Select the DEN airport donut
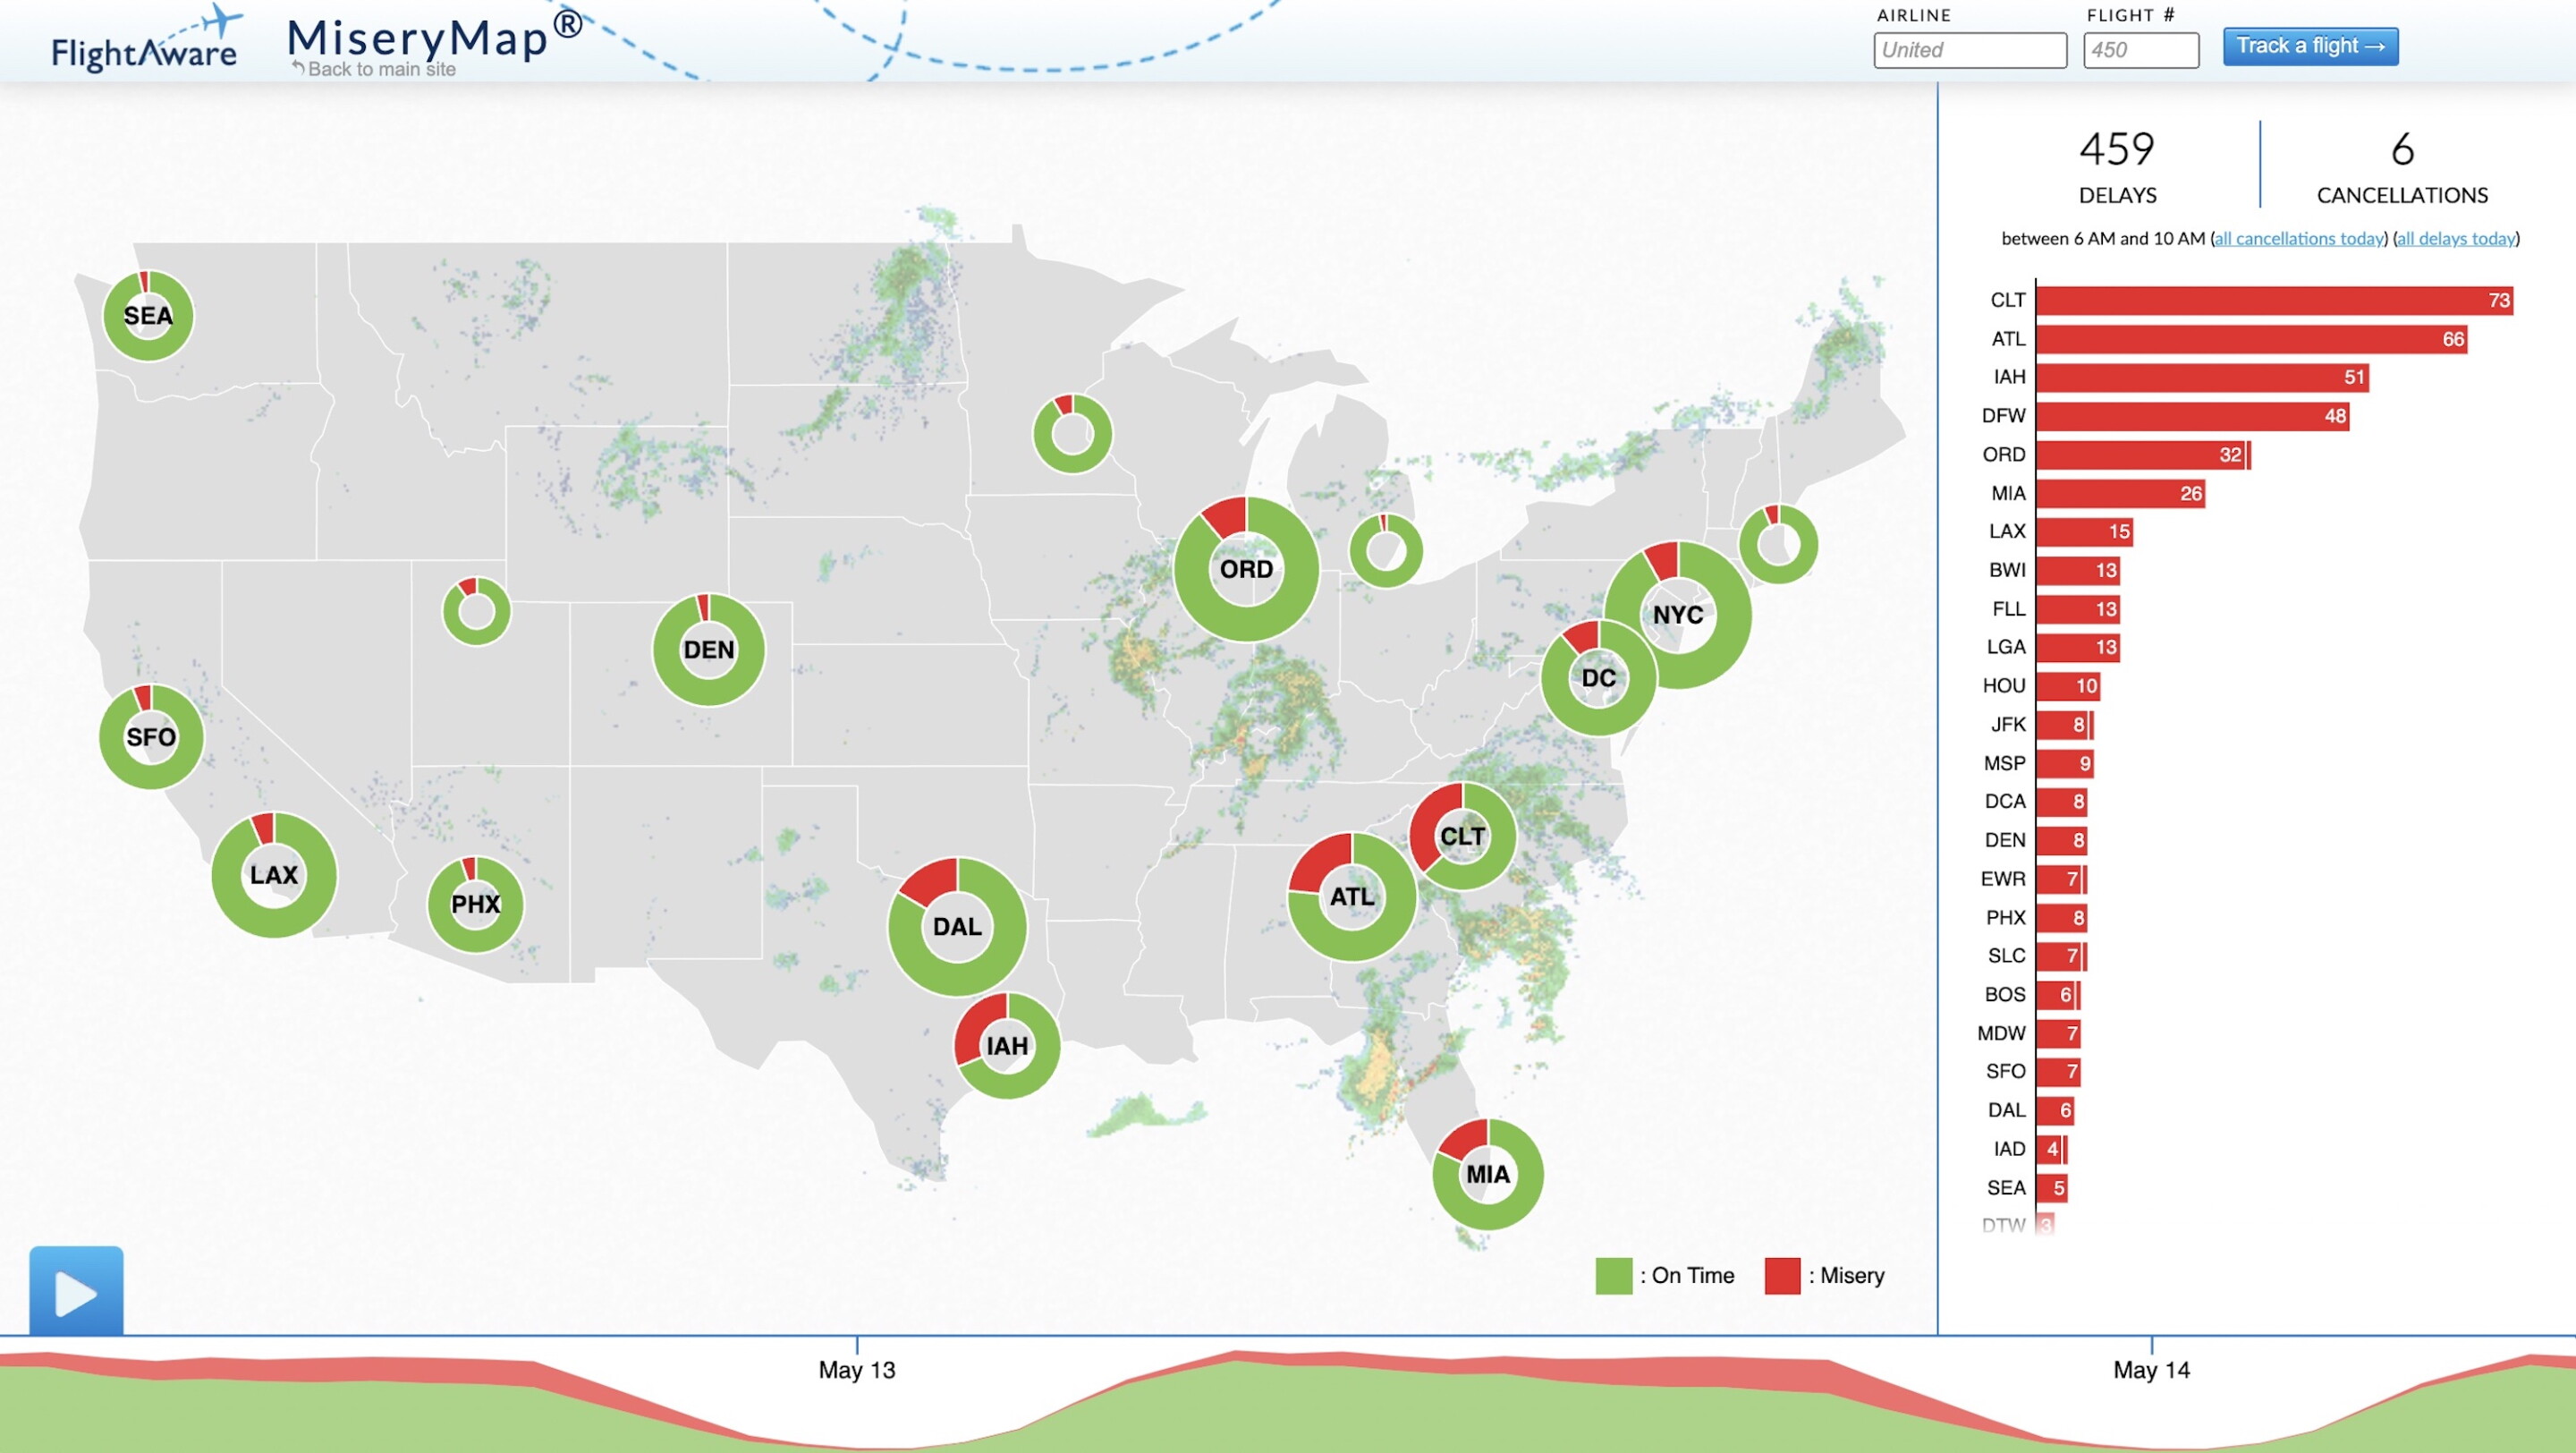 click(x=708, y=650)
